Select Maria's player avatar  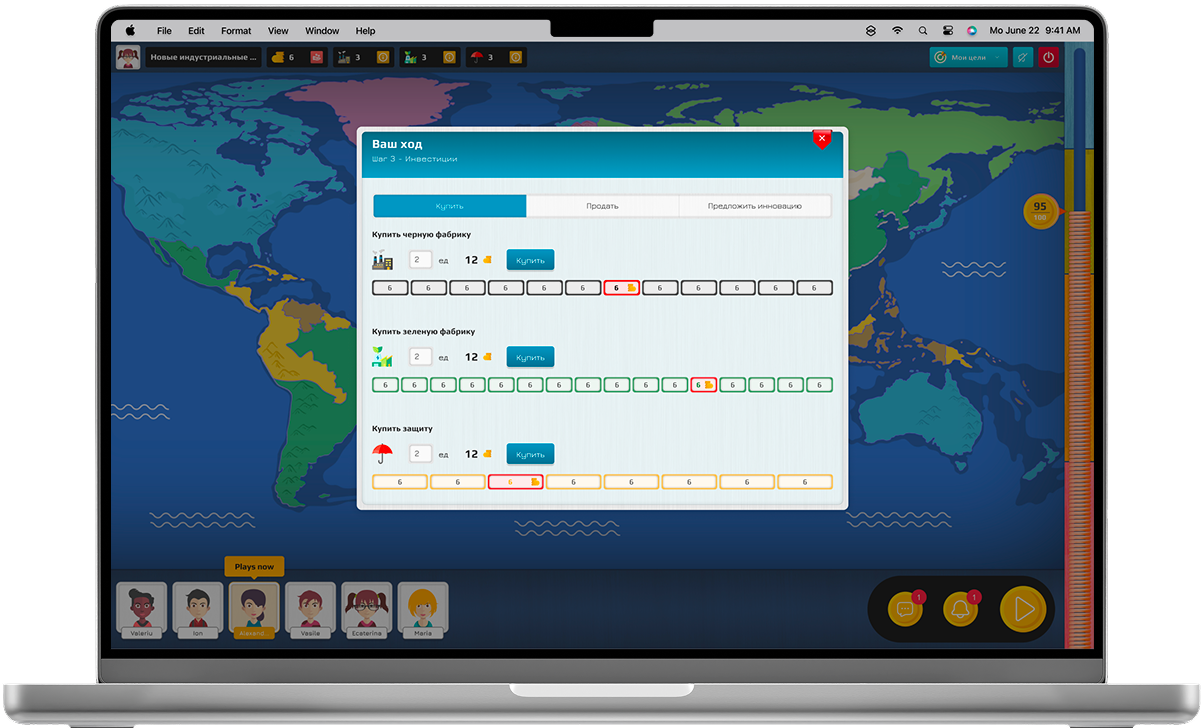click(x=423, y=609)
